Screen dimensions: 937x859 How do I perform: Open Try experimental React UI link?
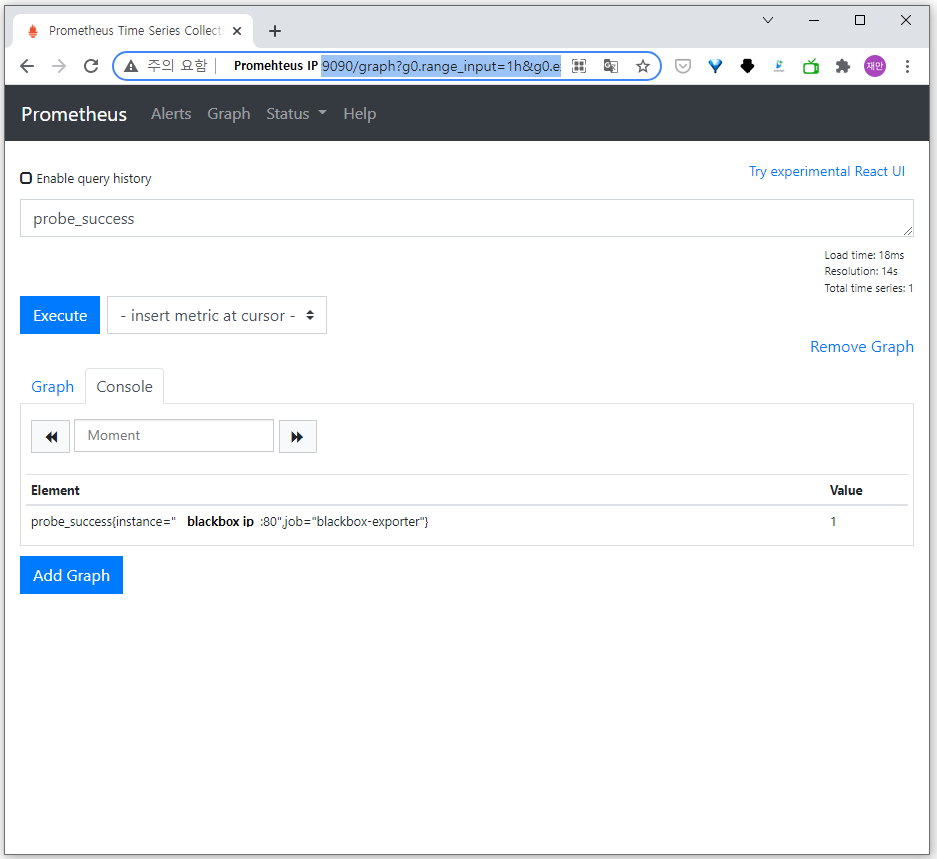826,172
